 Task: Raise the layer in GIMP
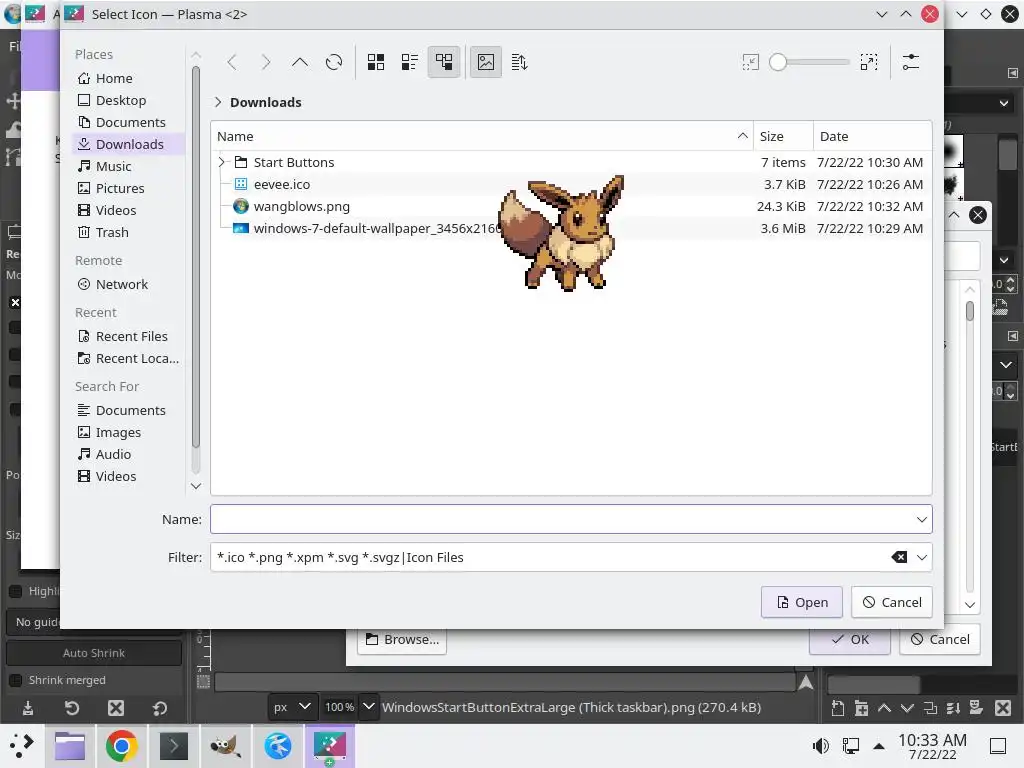[x=884, y=708]
